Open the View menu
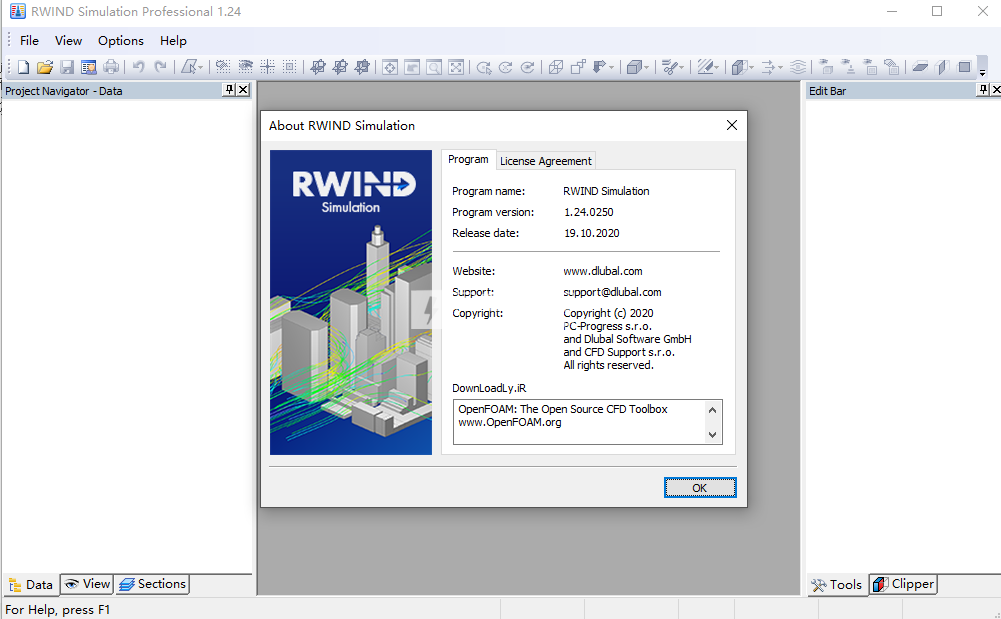This screenshot has width=1001, height=619. pos(68,41)
